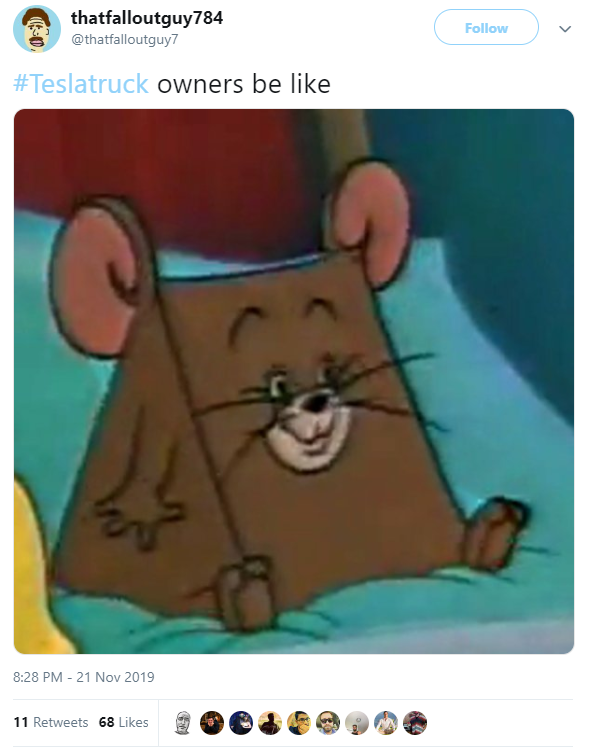Open the tweet timestamp 8:28 PM - 21 Nov 2019

pyautogui.click(x=83, y=677)
